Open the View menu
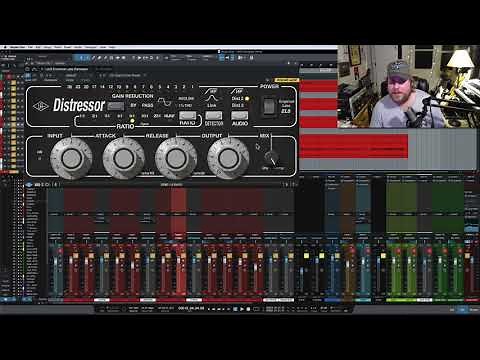This screenshot has height=360, width=480. click(103, 47)
